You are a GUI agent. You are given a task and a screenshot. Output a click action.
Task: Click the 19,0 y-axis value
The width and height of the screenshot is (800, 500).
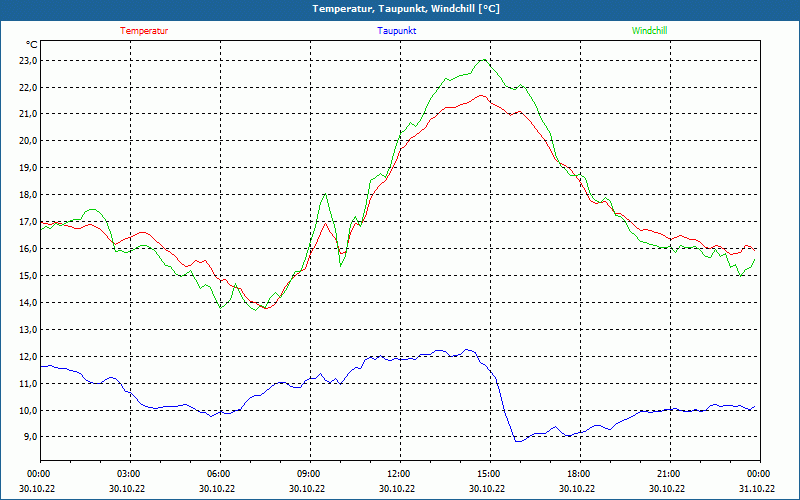pyautogui.click(x=29, y=168)
